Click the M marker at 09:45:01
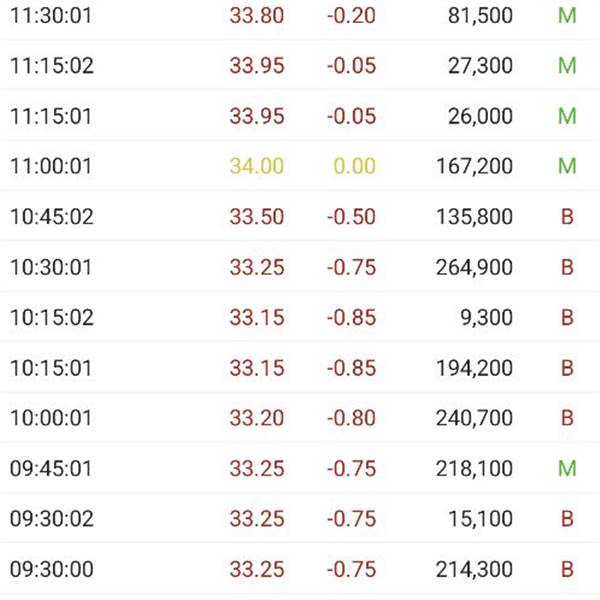 pos(567,468)
